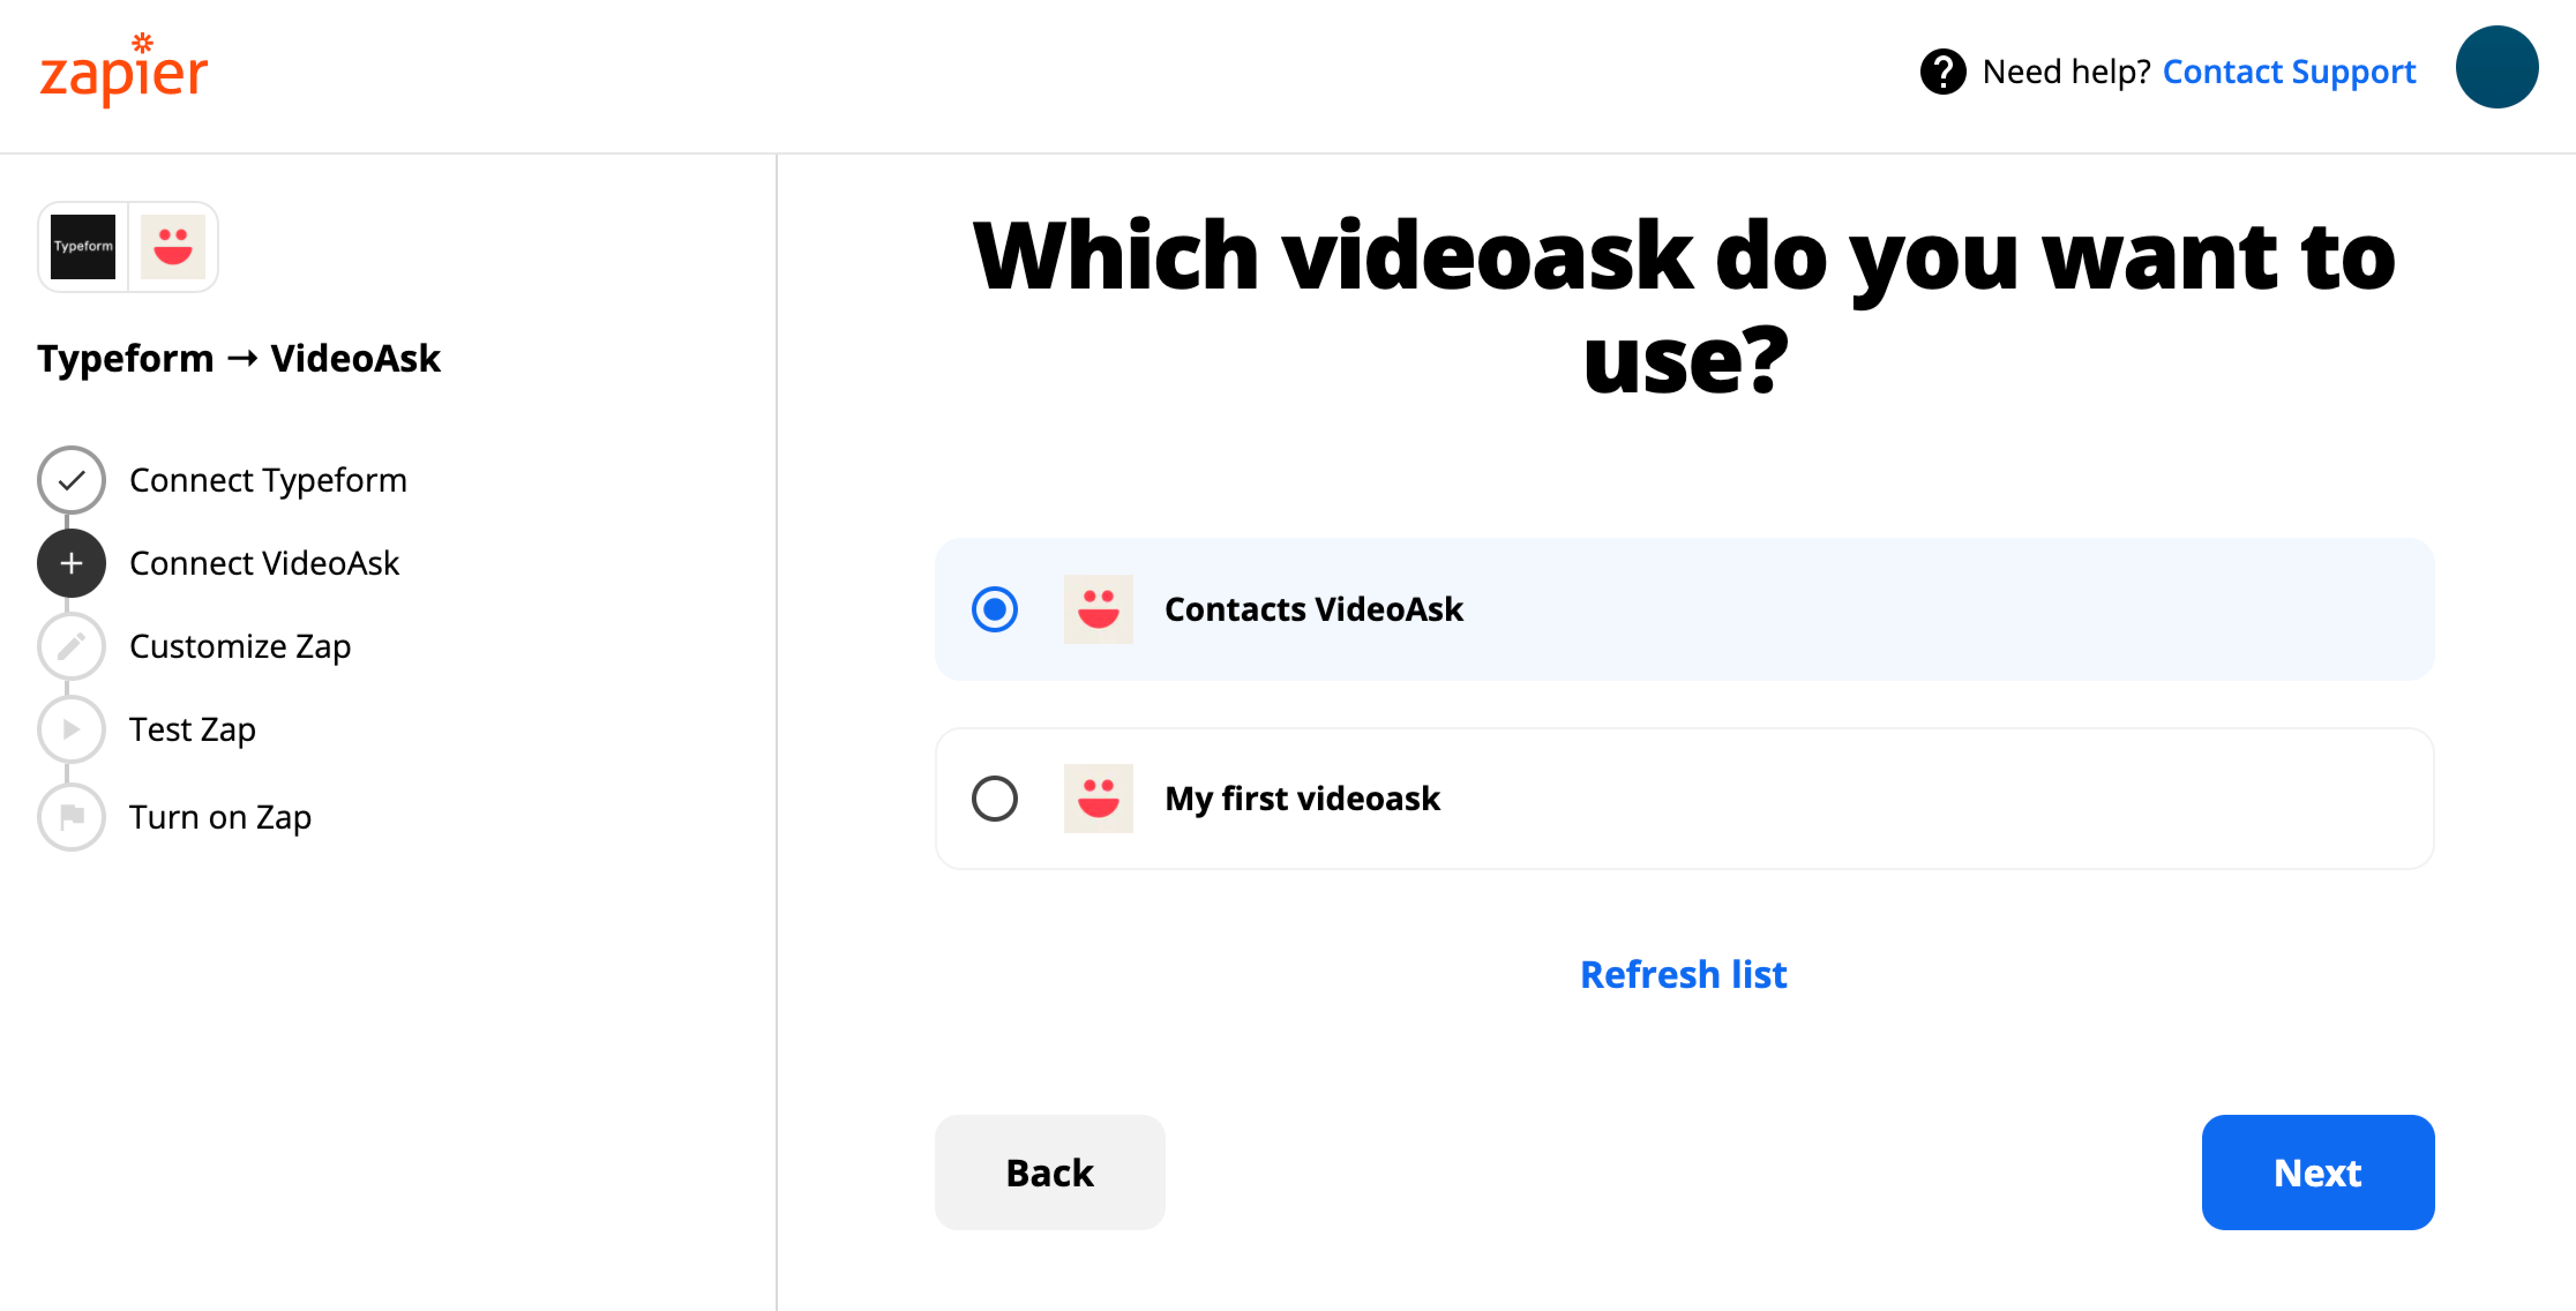Click the plus step icon for Connect VideoAsk
This screenshot has height=1311, width=2576.
tap(71, 564)
